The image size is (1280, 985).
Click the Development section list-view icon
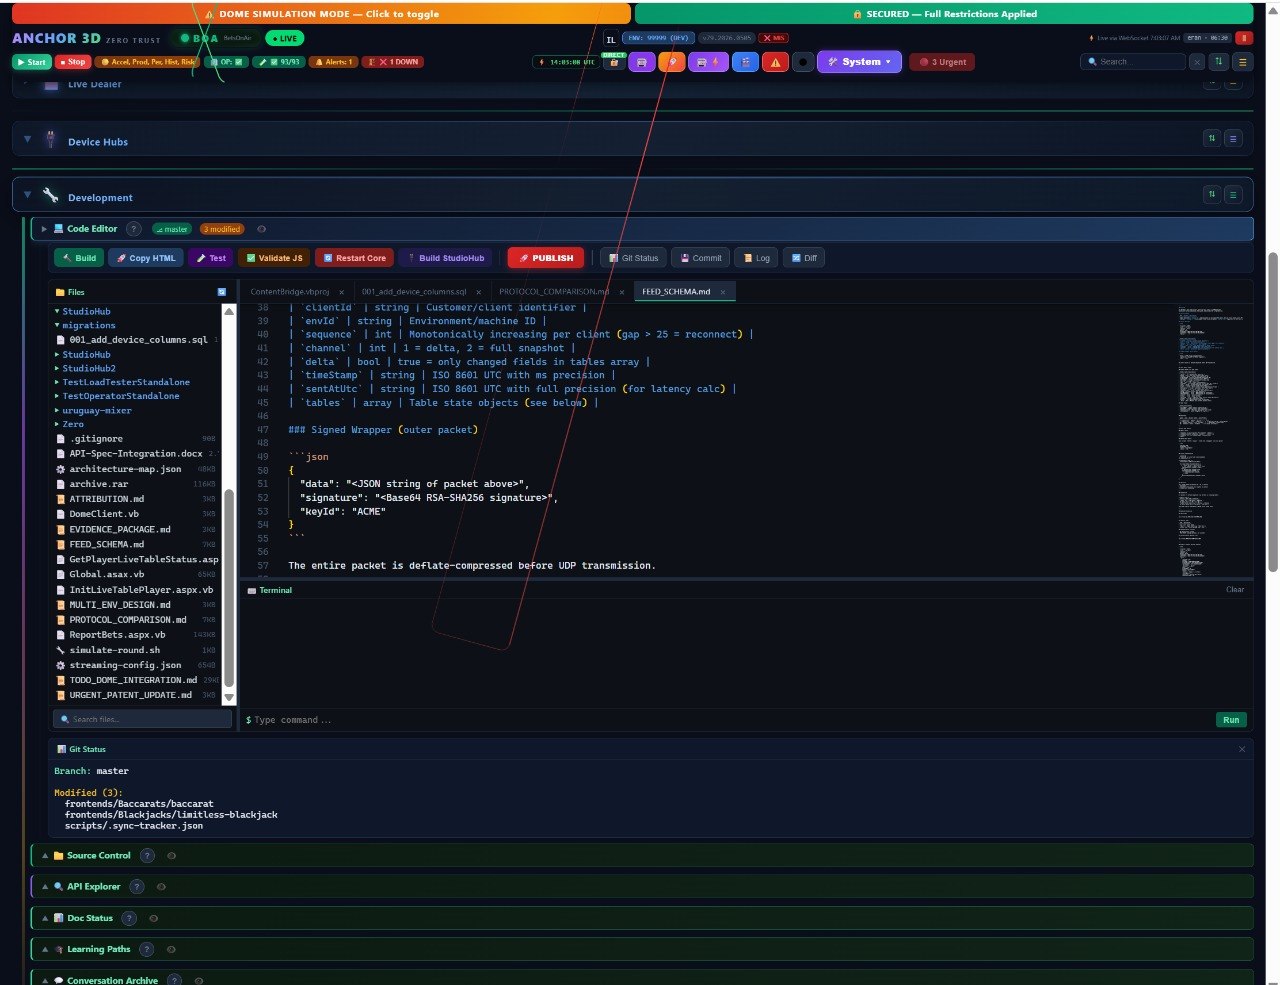1233,195
